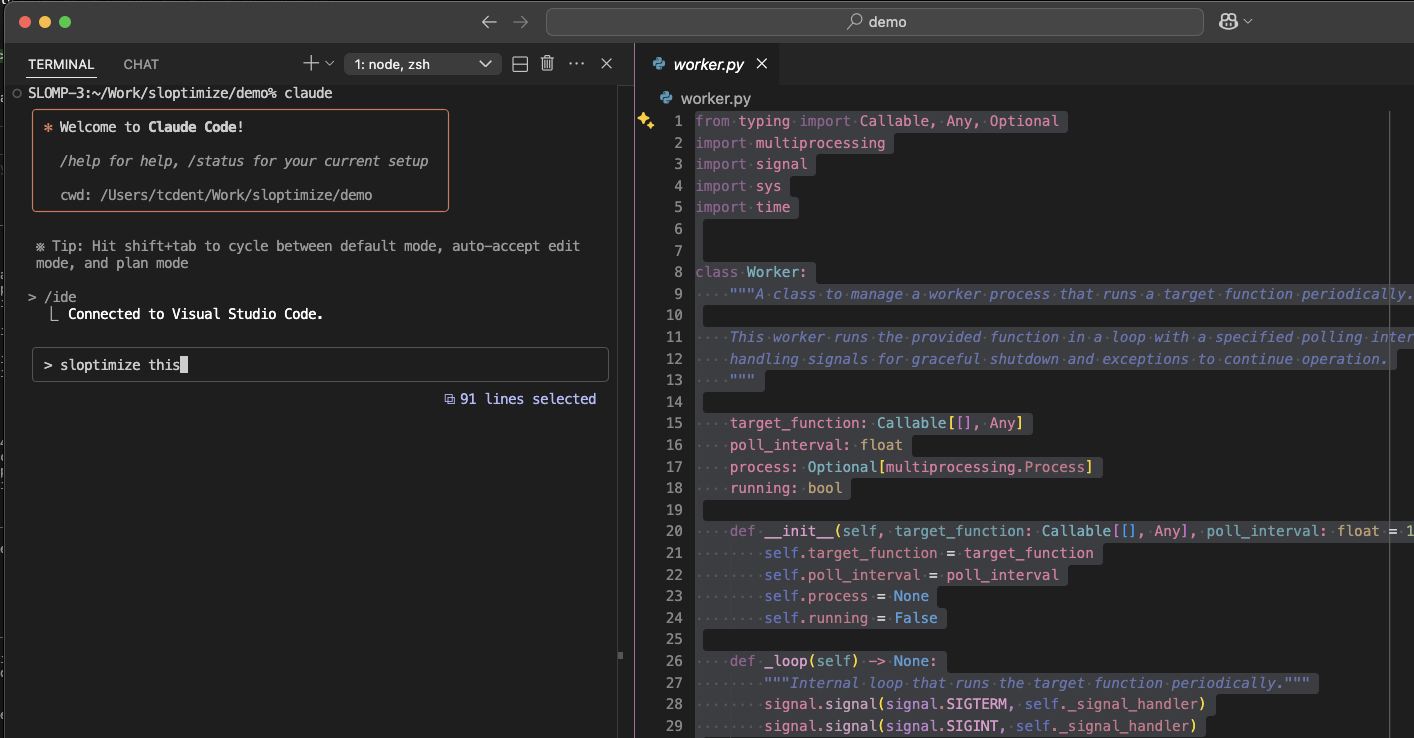Expand the Copilot dropdown chevron
The image size is (1414, 738).
click(1247, 22)
